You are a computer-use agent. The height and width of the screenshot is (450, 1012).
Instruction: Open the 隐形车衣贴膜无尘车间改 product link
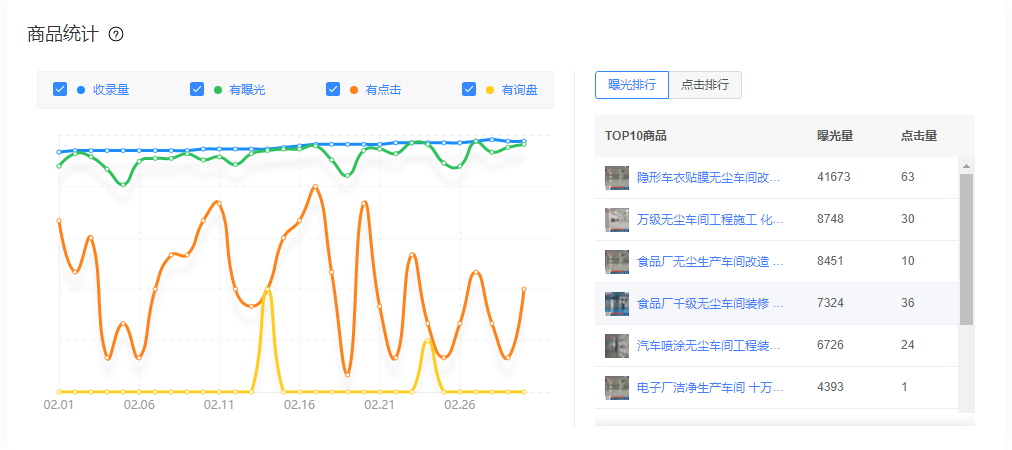click(709, 178)
